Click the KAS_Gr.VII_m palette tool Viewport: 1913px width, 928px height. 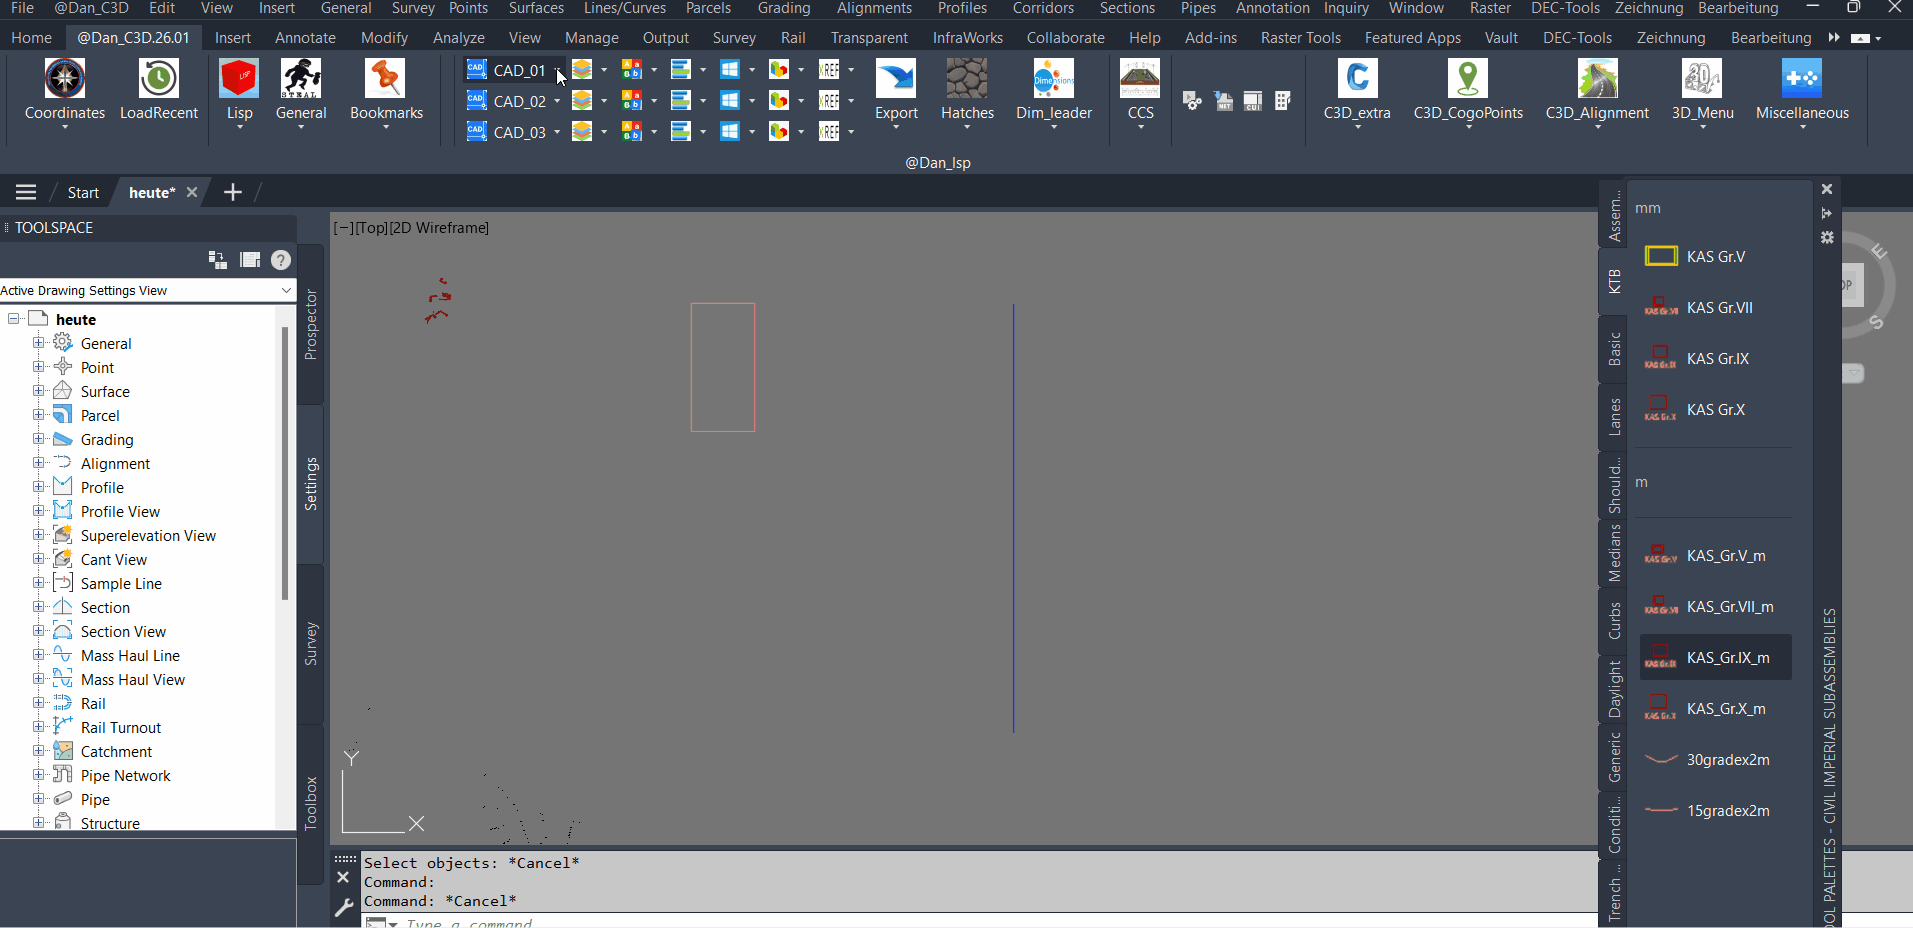[x=1716, y=607]
